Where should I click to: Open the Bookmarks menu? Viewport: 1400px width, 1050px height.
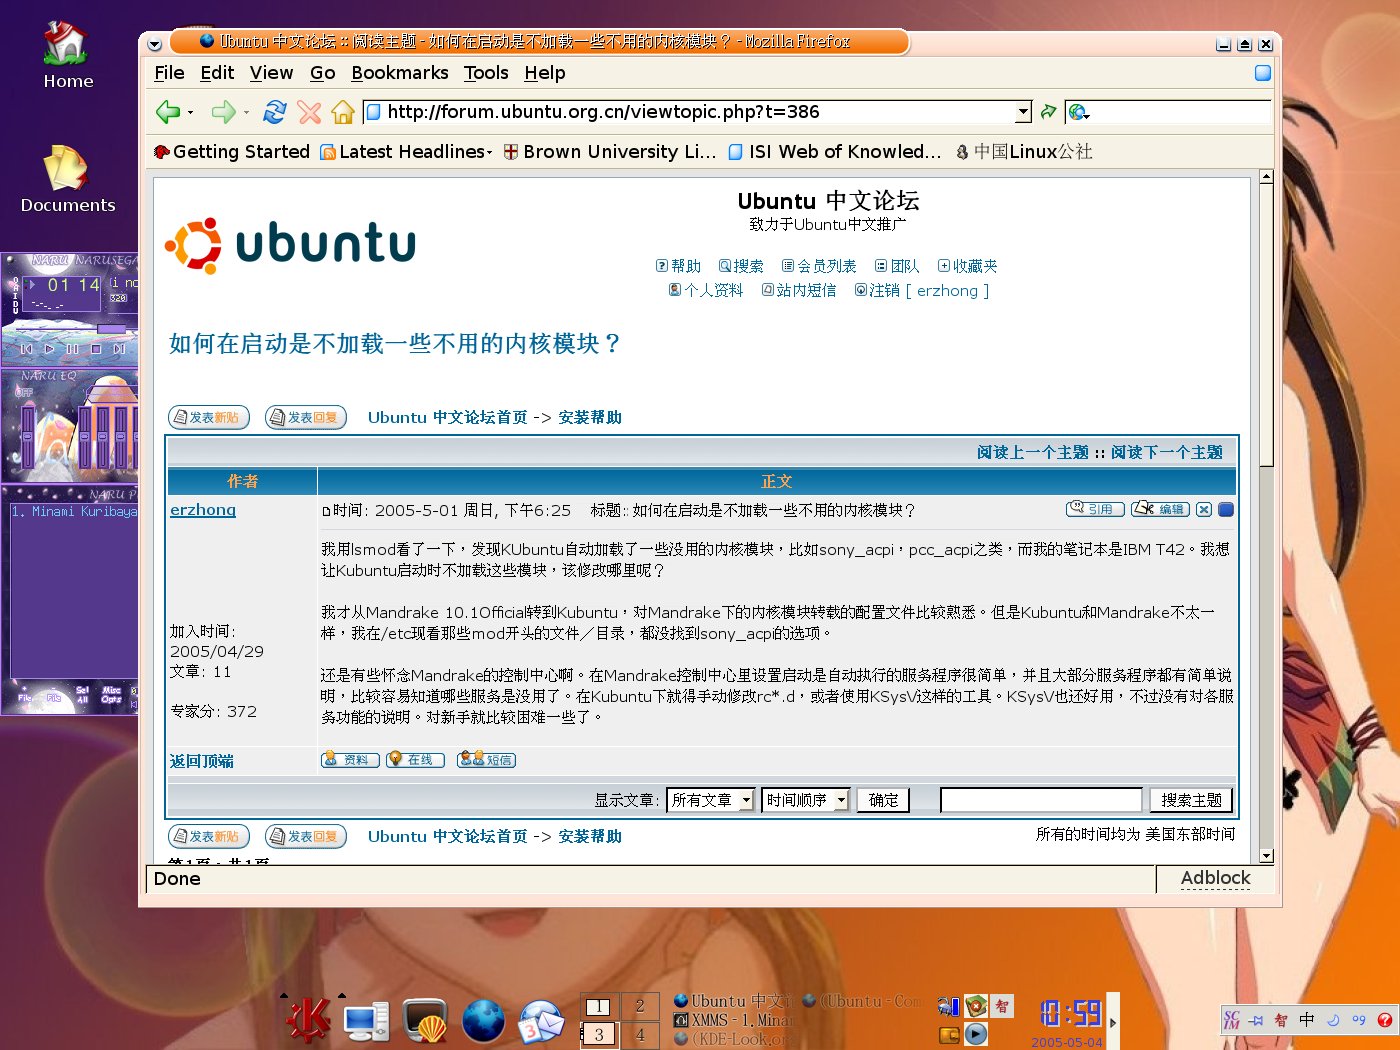coord(400,73)
